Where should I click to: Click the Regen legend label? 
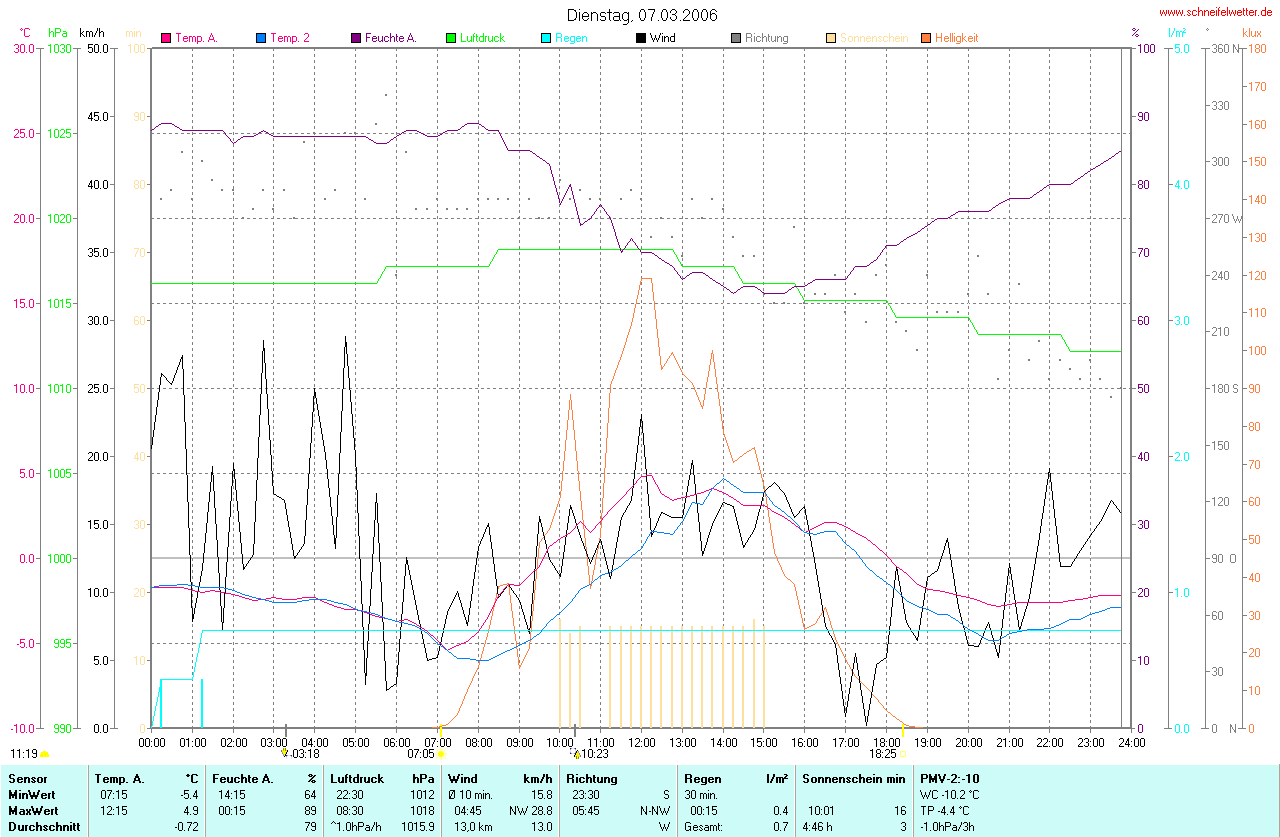pos(571,38)
